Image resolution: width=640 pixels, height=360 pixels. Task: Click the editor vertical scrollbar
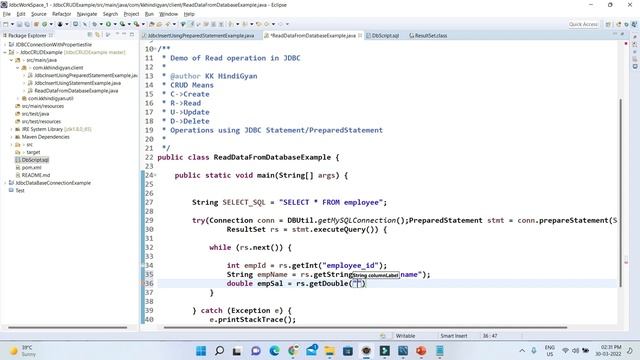pyautogui.click(x=621, y=192)
